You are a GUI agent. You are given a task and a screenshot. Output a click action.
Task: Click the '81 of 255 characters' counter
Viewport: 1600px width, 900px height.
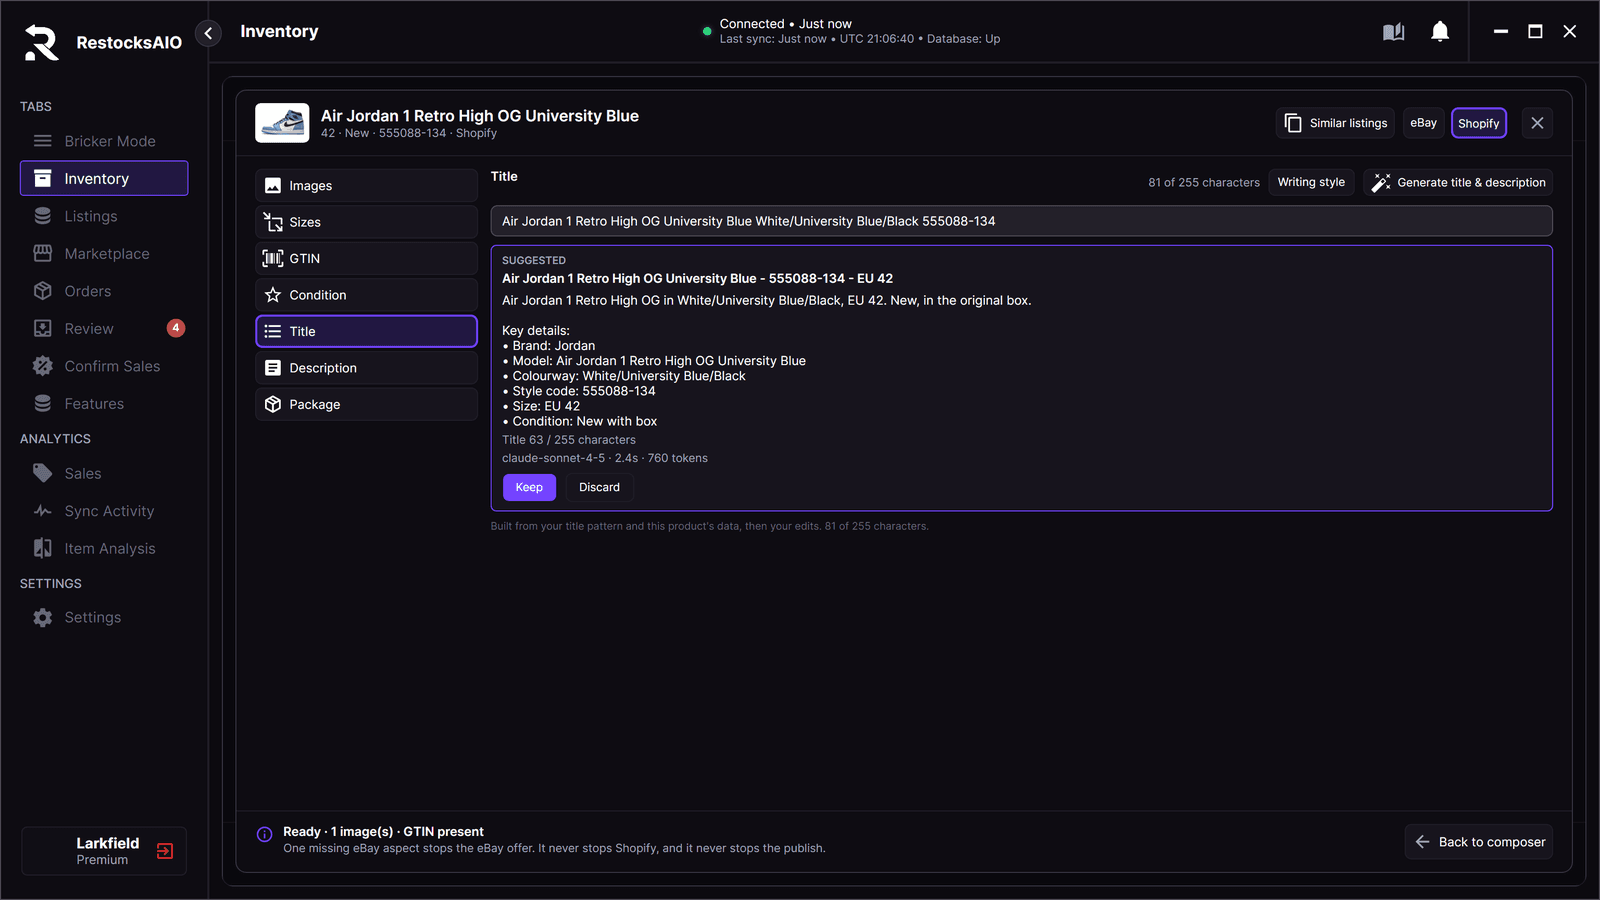pyautogui.click(x=1204, y=183)
